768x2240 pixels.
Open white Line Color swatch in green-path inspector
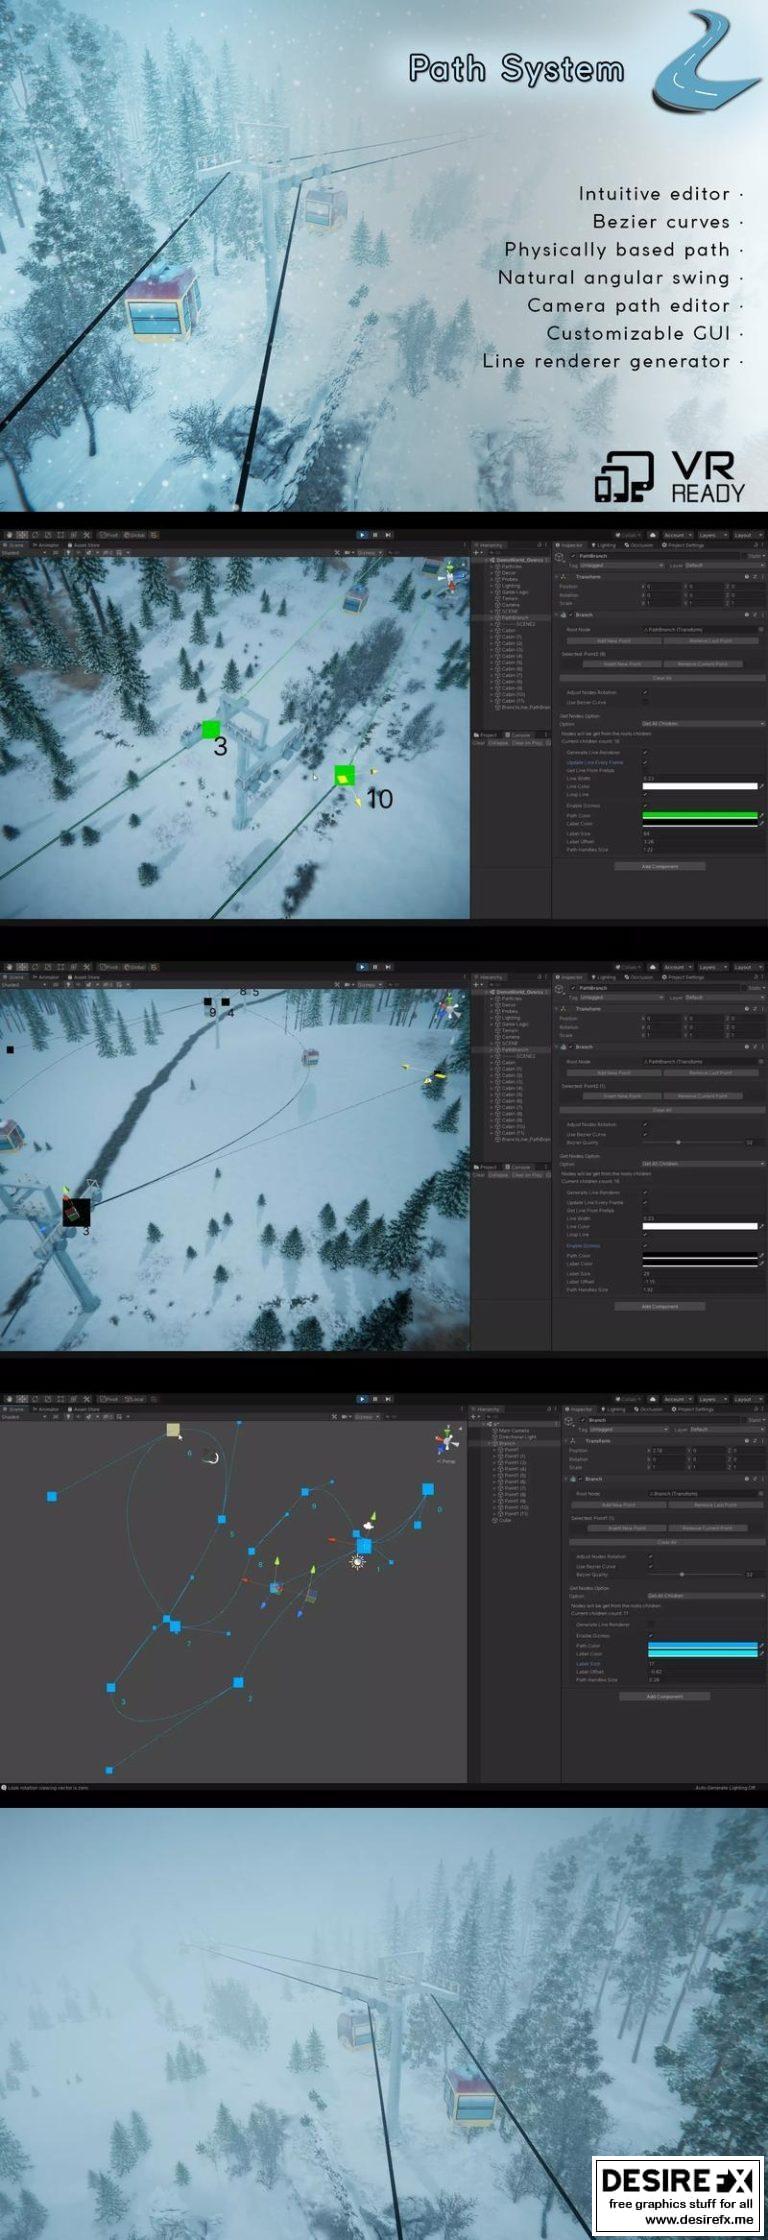pos(700,786)
